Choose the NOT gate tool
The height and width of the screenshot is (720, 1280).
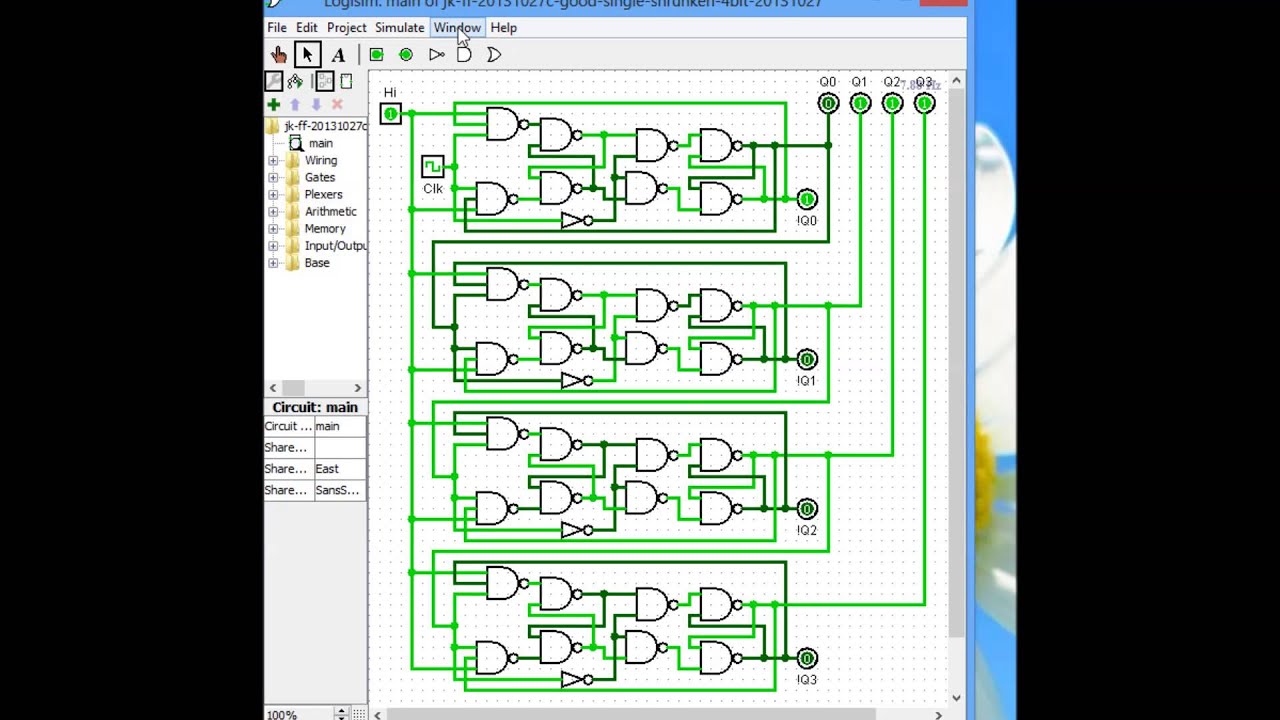click(436, 55)
